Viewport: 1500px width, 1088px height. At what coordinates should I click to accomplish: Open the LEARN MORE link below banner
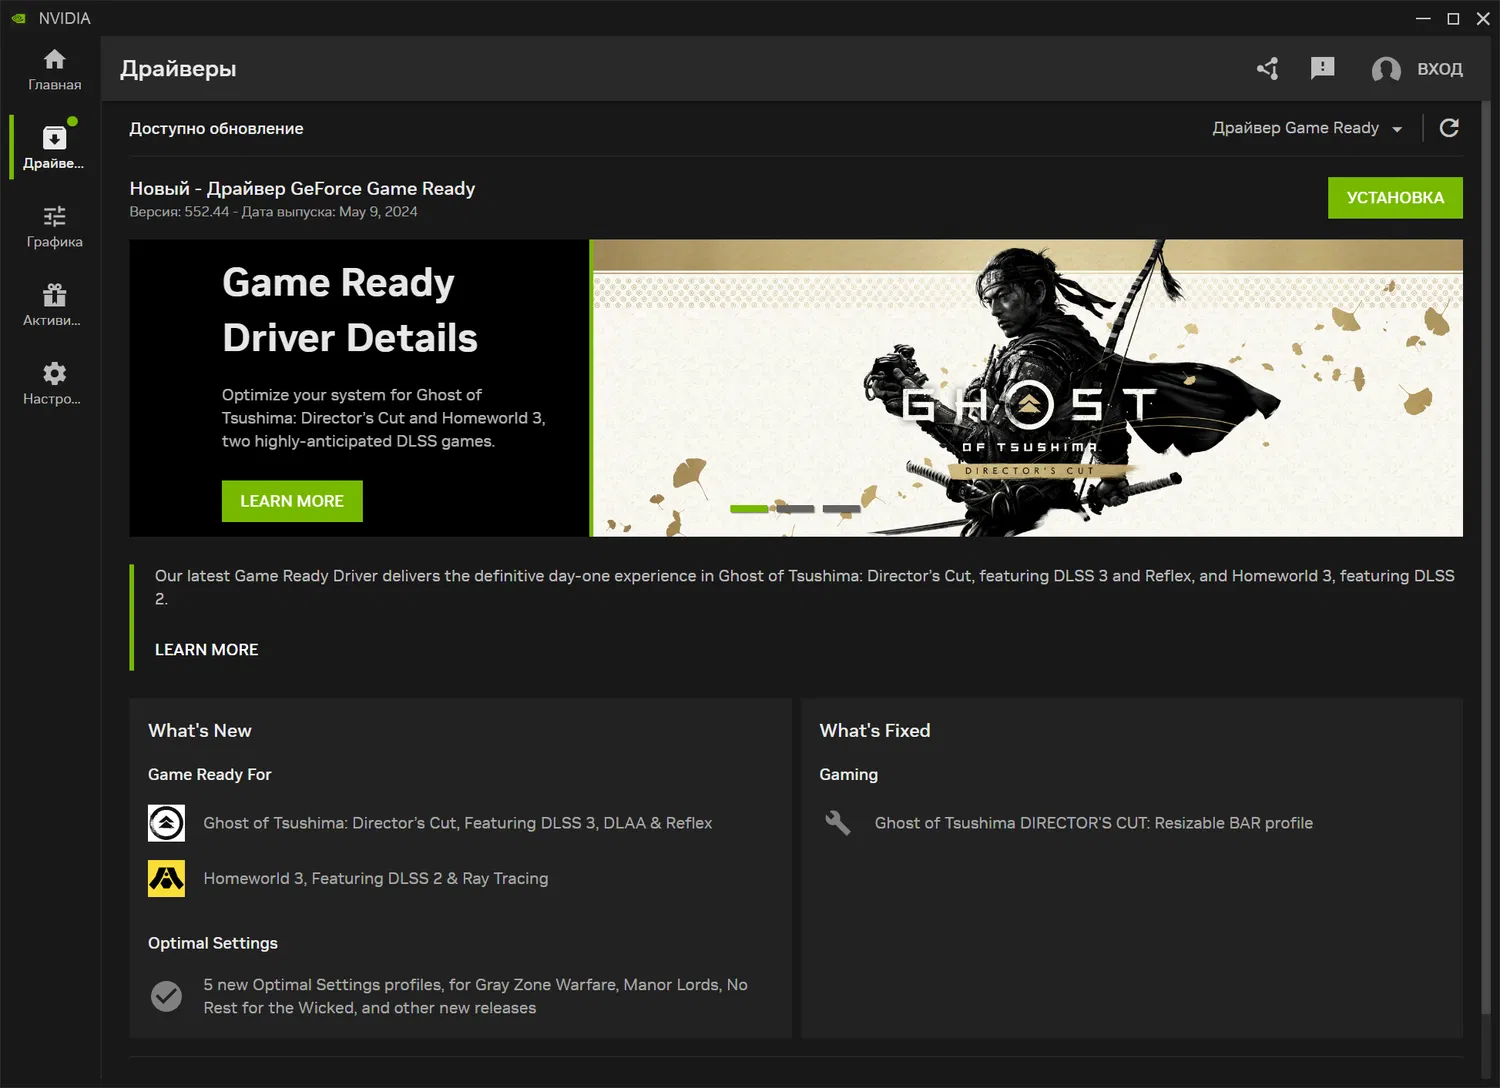coord(206,650)
